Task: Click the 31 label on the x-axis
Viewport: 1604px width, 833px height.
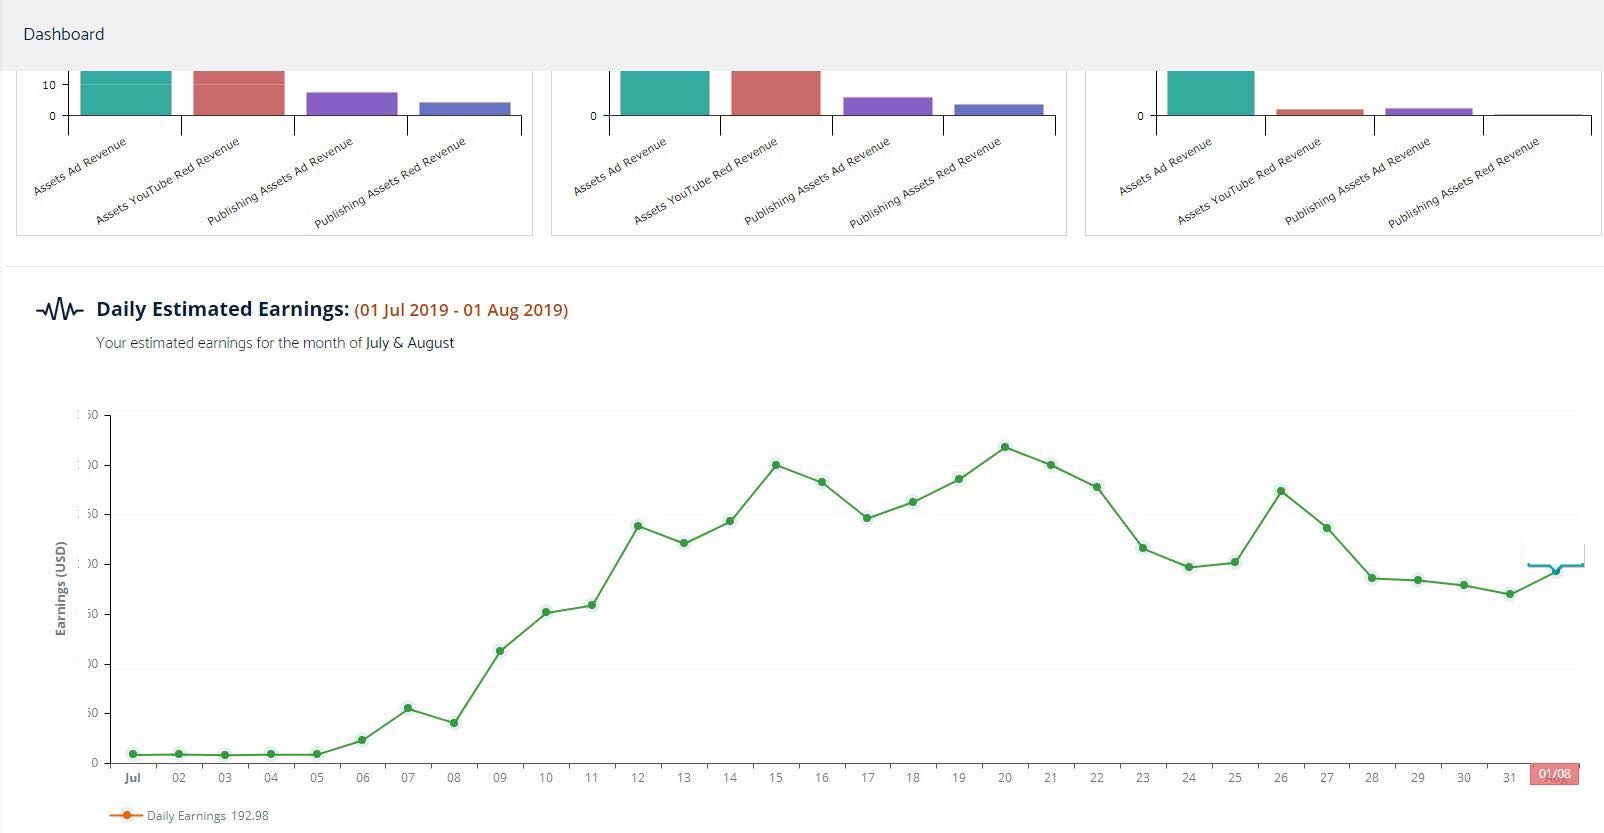Action: click(x=1510, y=777)
